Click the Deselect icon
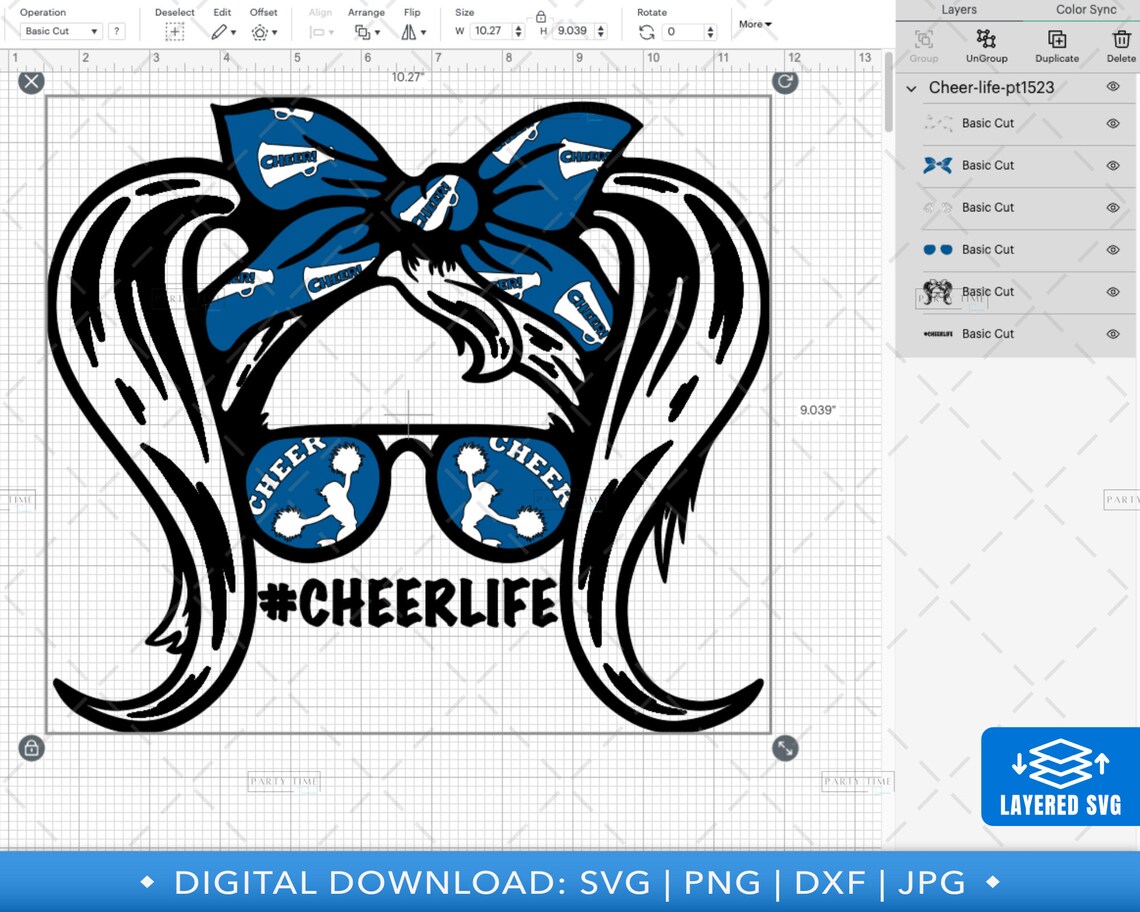This screenshot has width=1140, height=912. pyautogui.click(x=175, y=31)
